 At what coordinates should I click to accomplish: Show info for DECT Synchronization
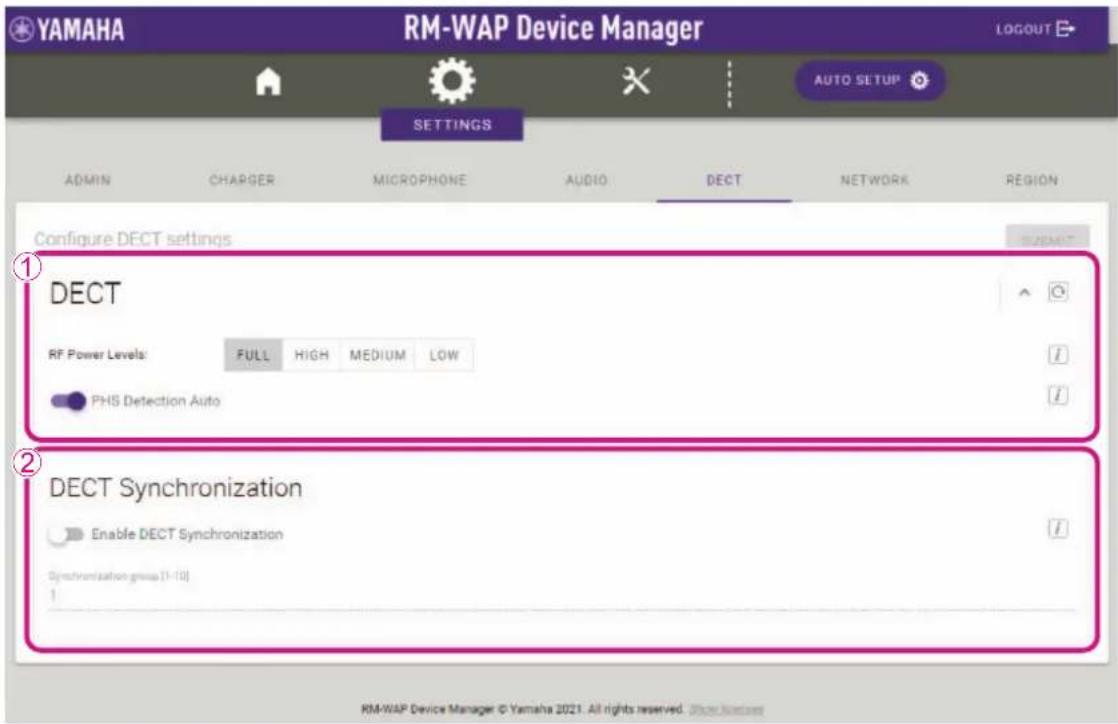click(x=1058, y=529)
